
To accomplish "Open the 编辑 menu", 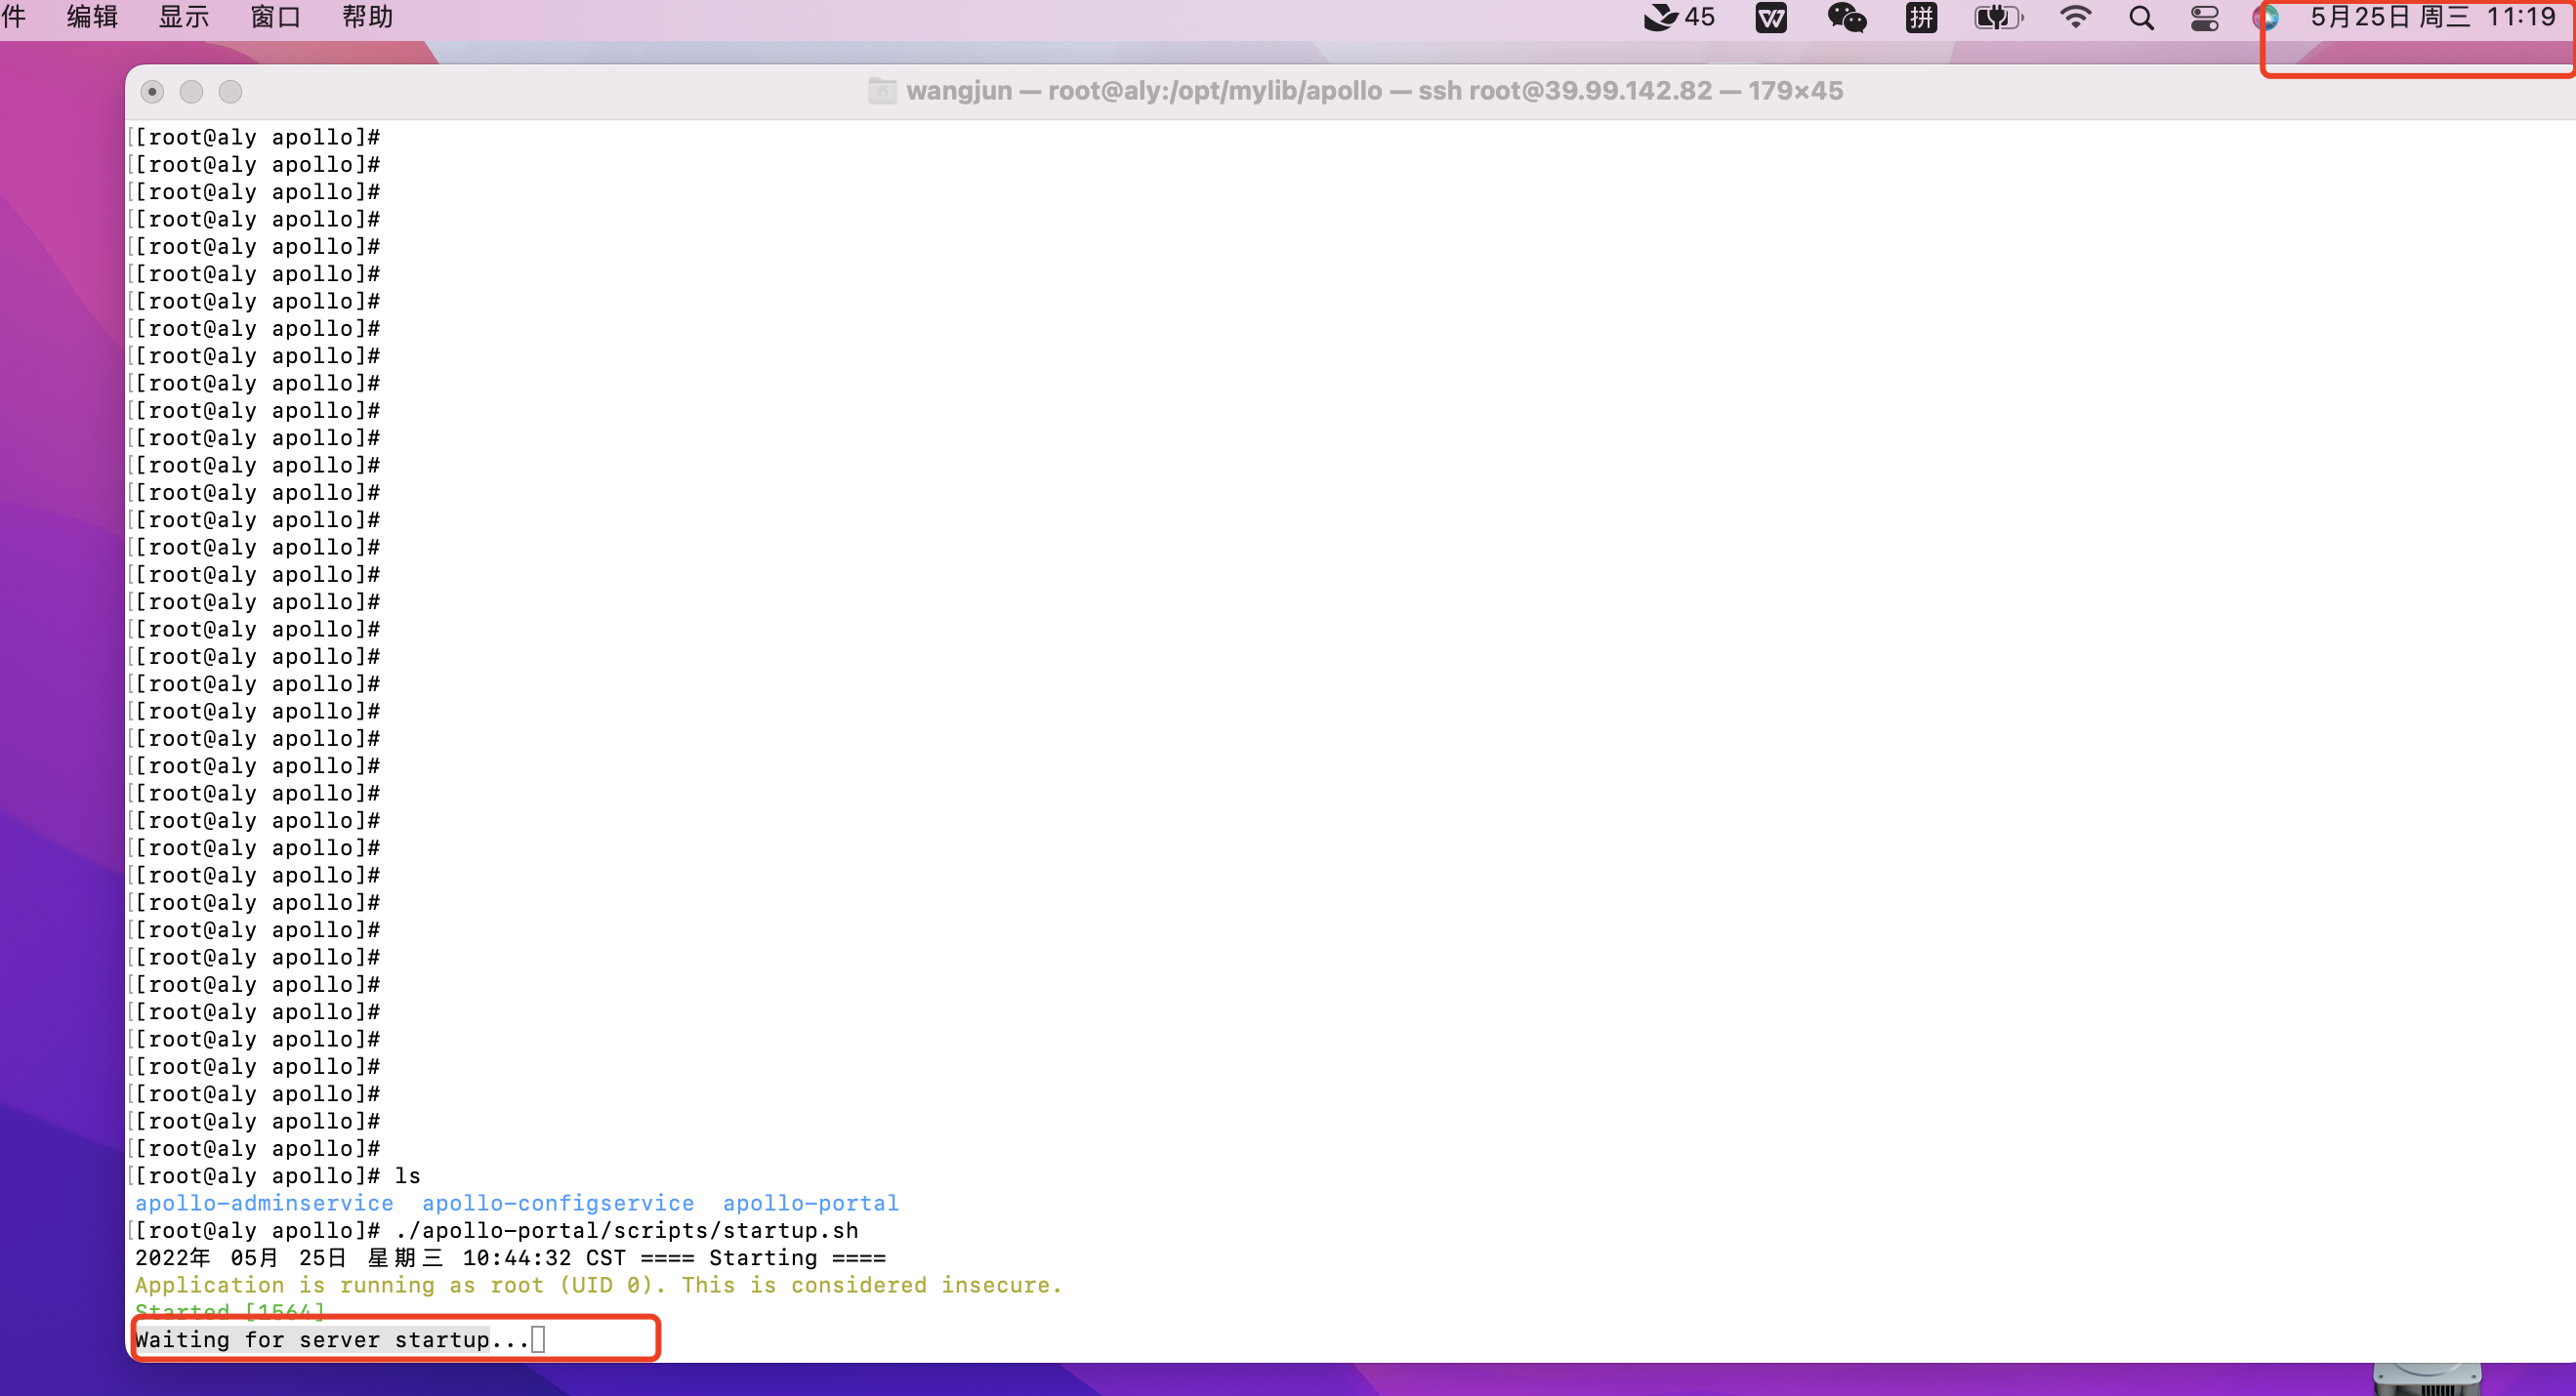I will tap(90, 17).
